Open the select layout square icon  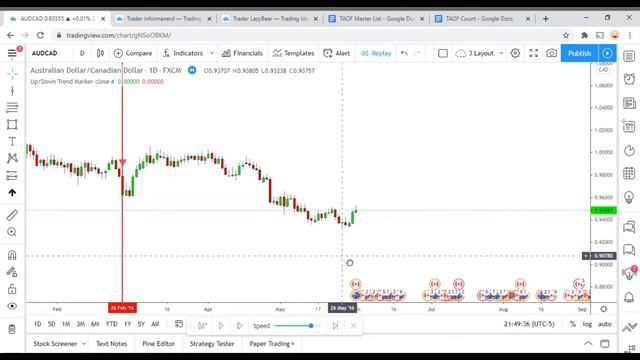tap(443, 53)
